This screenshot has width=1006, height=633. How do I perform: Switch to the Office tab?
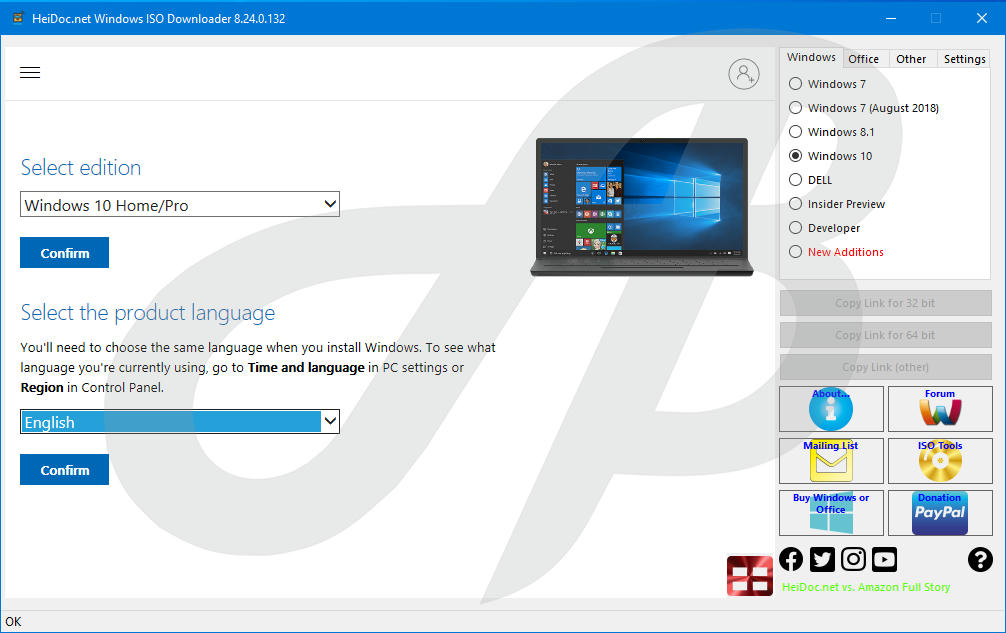864,59
